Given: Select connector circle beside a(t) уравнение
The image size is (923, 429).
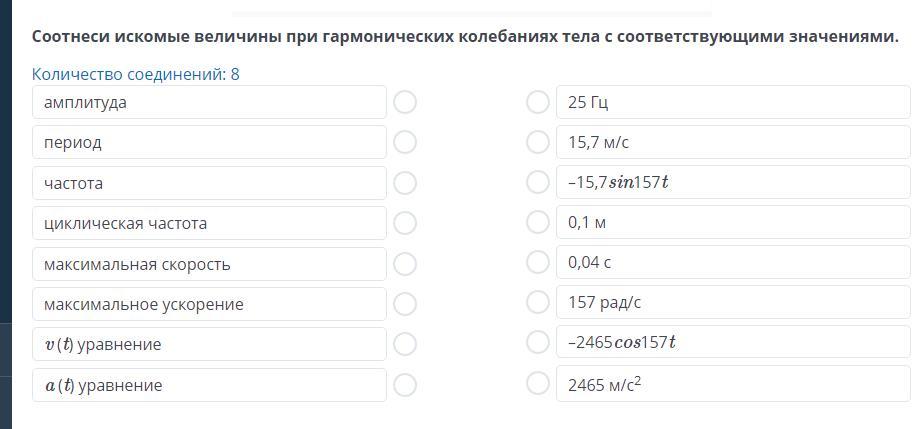Looking at the screenshot, I should 405,385.
